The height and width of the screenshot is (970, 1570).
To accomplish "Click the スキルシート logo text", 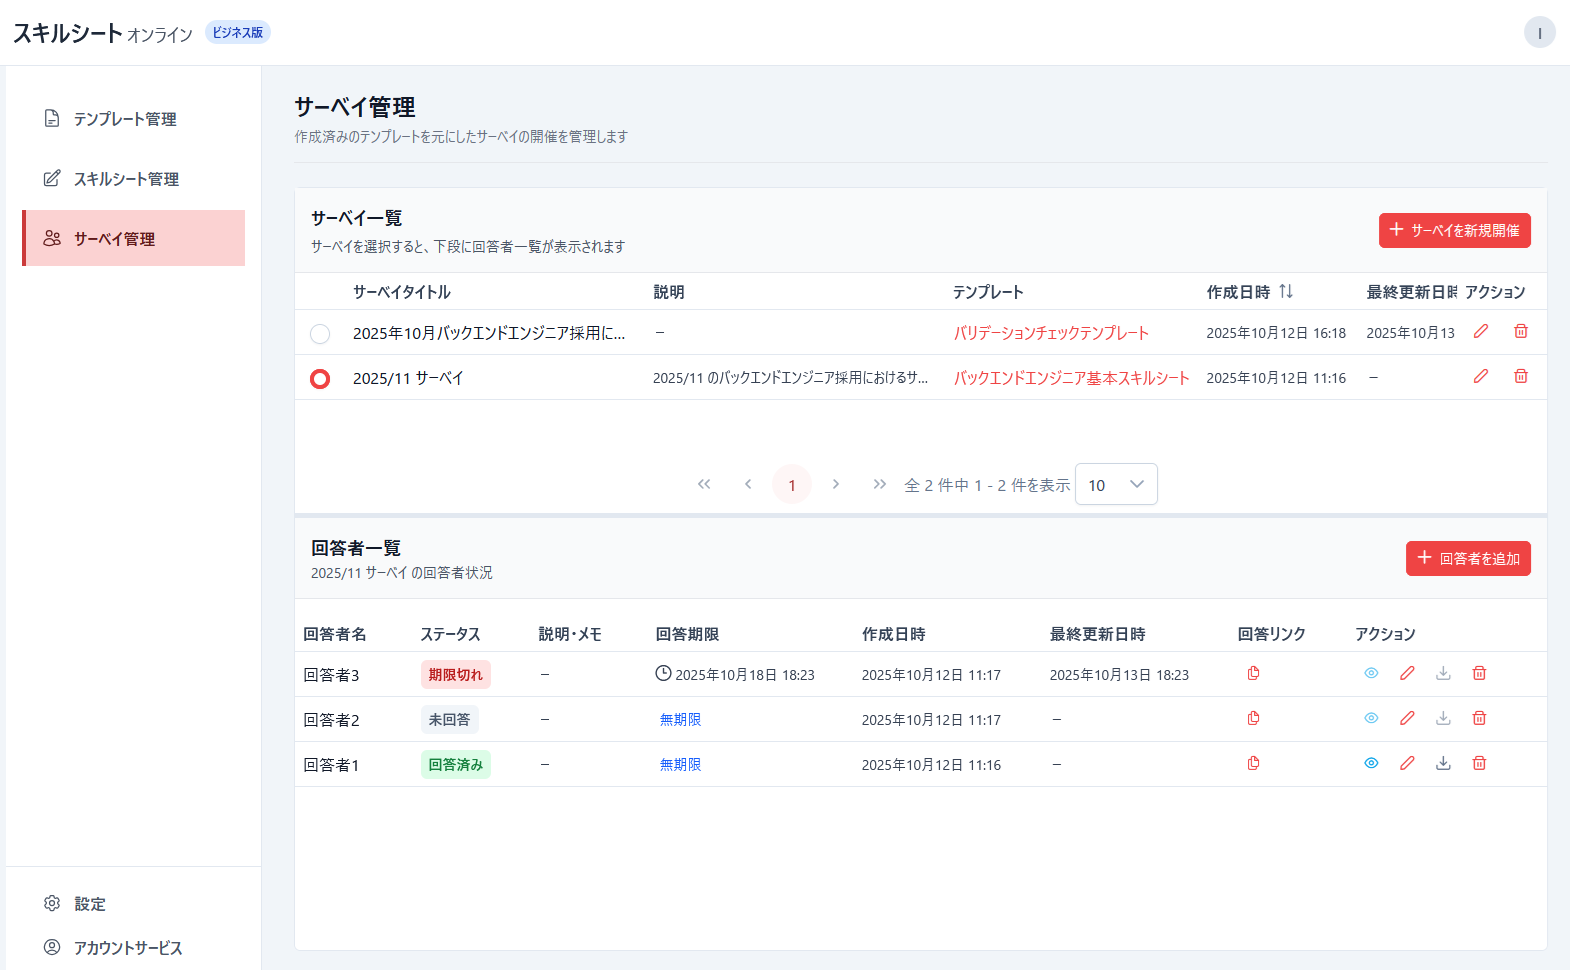I will 68,33.
